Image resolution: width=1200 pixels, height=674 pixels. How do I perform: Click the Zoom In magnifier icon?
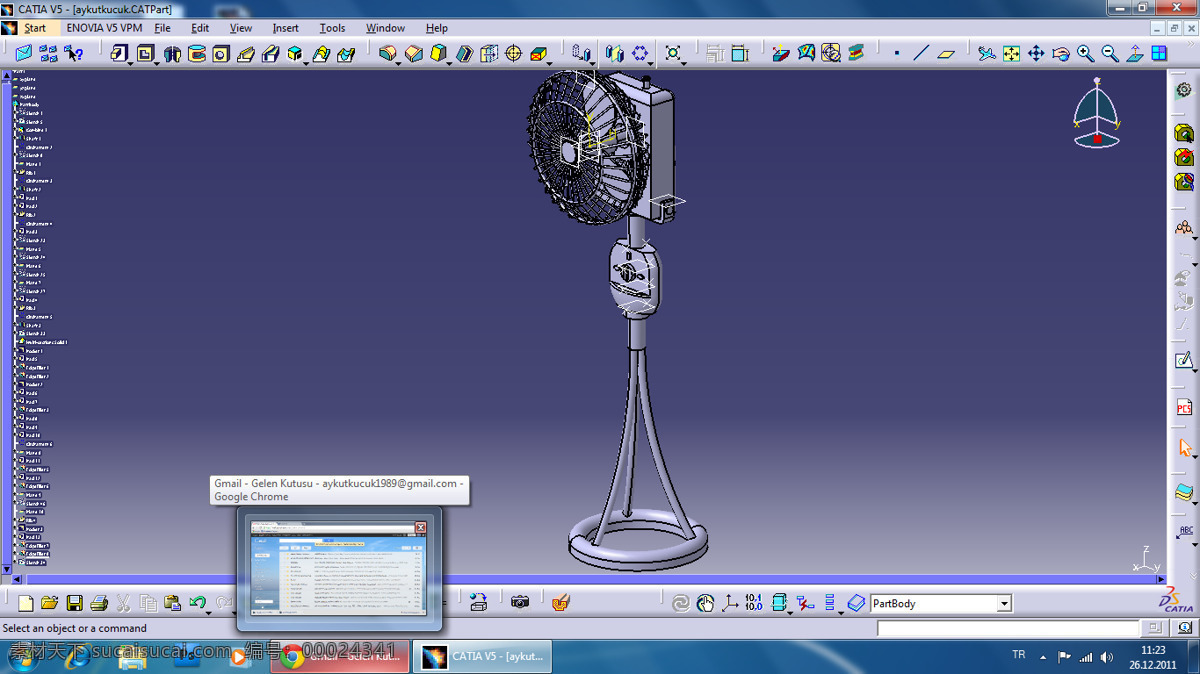(x=1085, y=53)
